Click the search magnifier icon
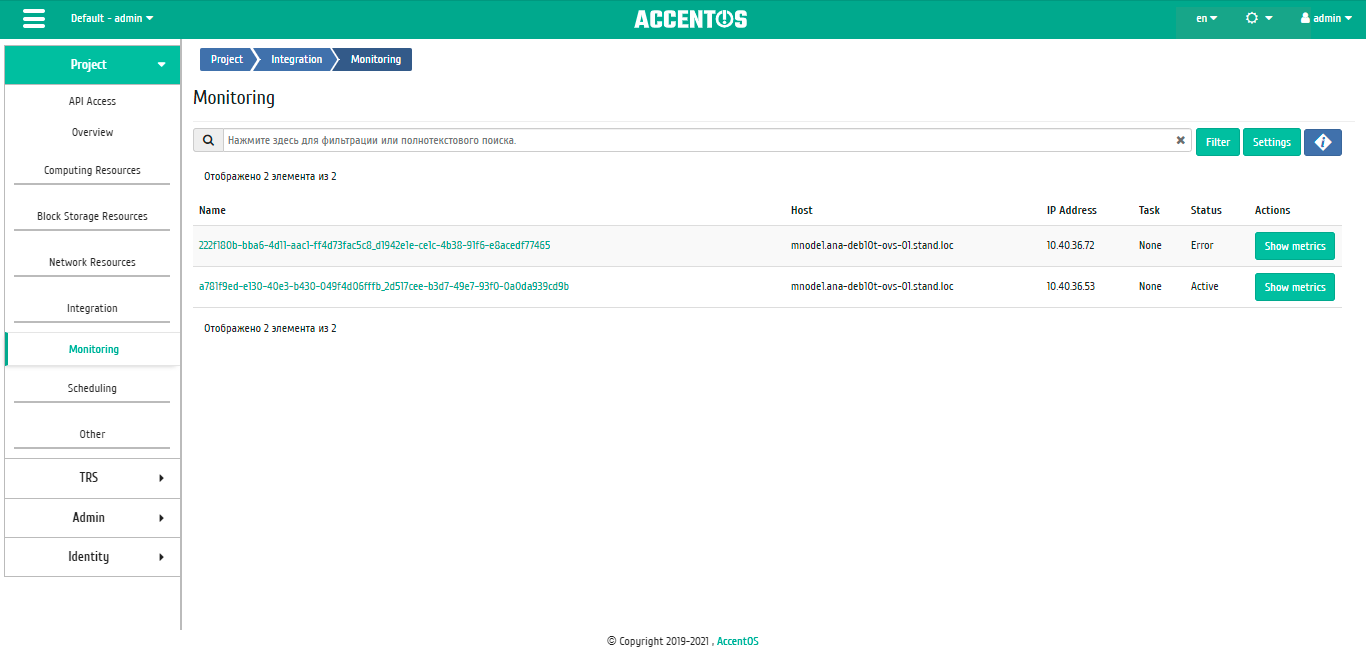 coord(208,141)
